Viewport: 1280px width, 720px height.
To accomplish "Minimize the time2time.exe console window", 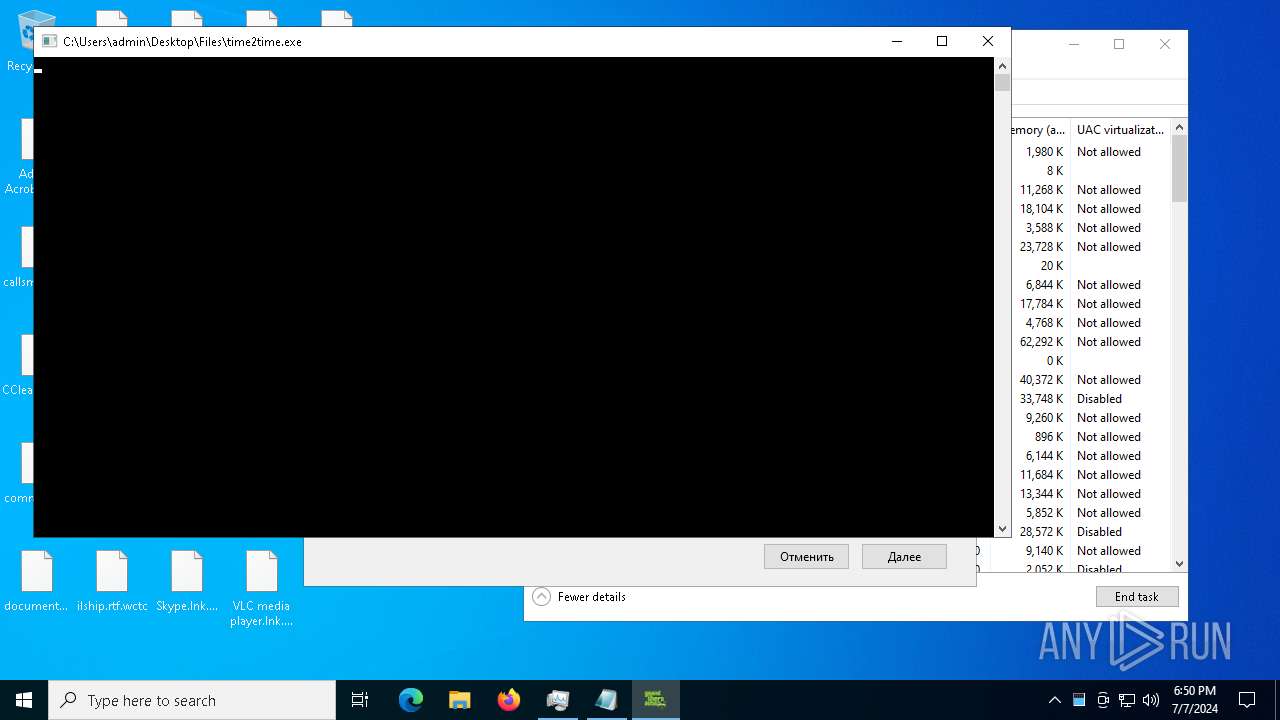I will tap(896, 41).
